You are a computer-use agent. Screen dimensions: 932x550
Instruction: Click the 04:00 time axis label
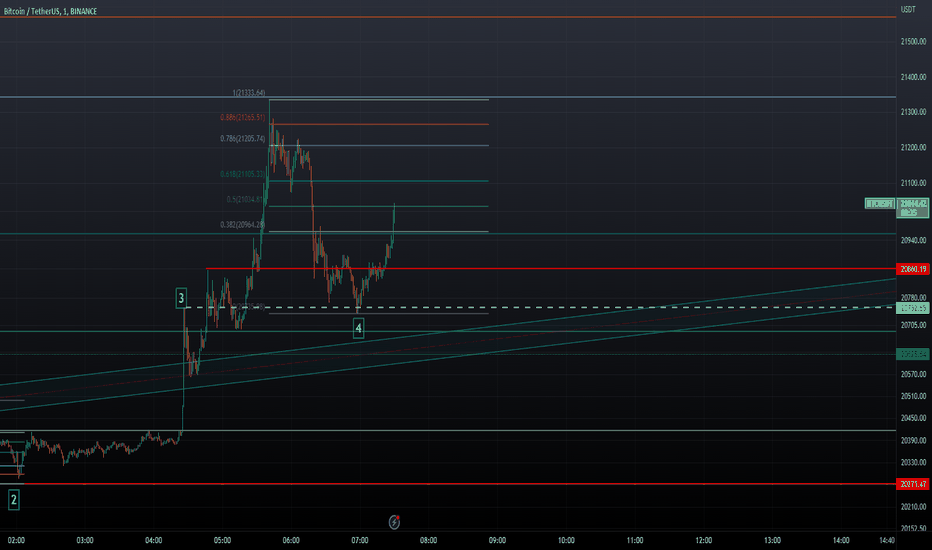pos(153,540)
